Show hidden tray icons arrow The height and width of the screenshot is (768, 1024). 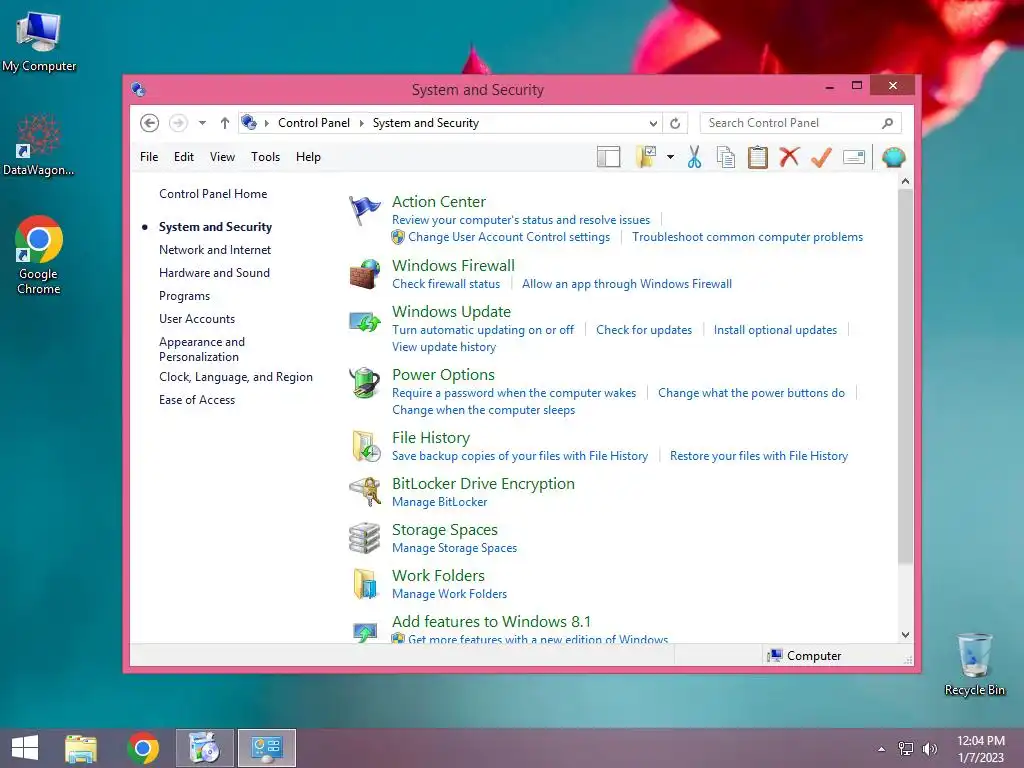(x=882, y=749)
